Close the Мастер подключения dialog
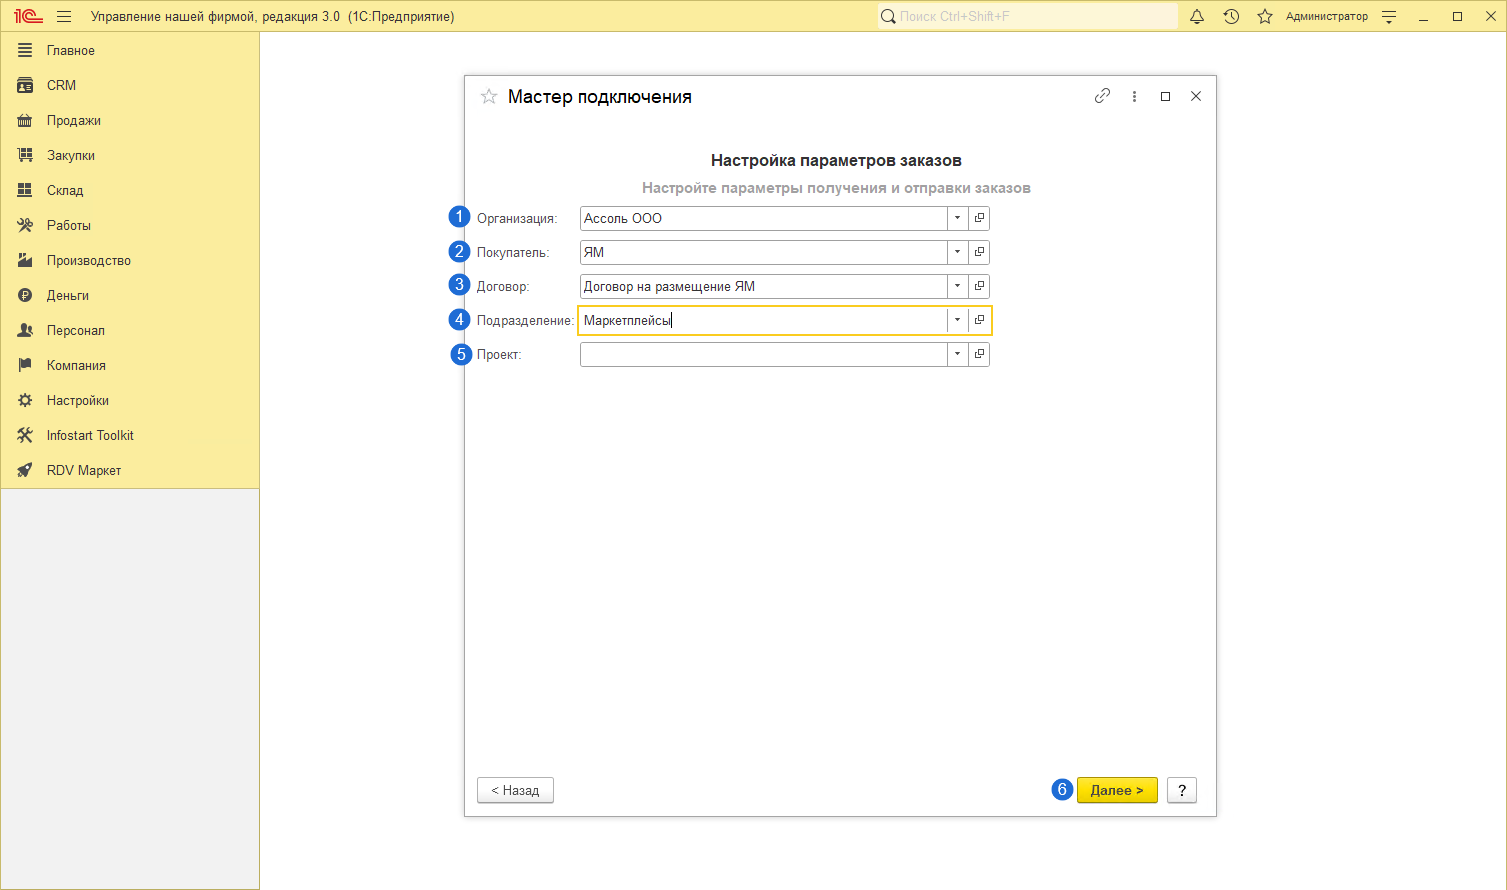This screenshot has height=890, width=1507. pyautogui.click(x=1196, y=96)
